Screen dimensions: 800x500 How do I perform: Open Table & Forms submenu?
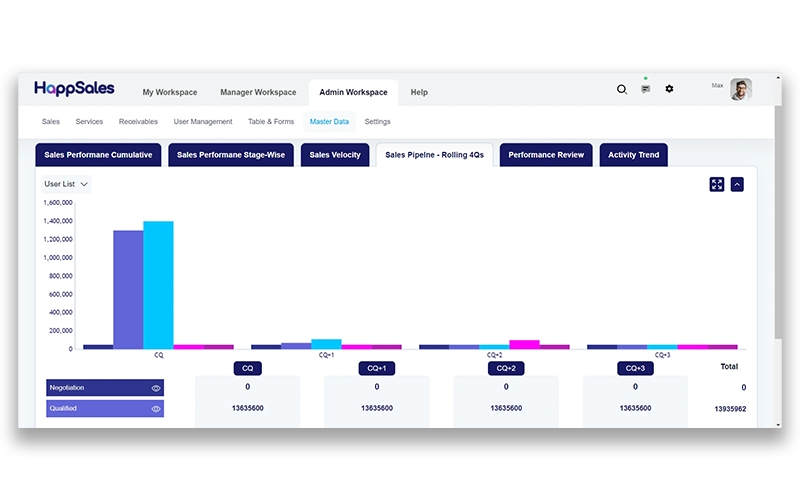tap(271, 122)
